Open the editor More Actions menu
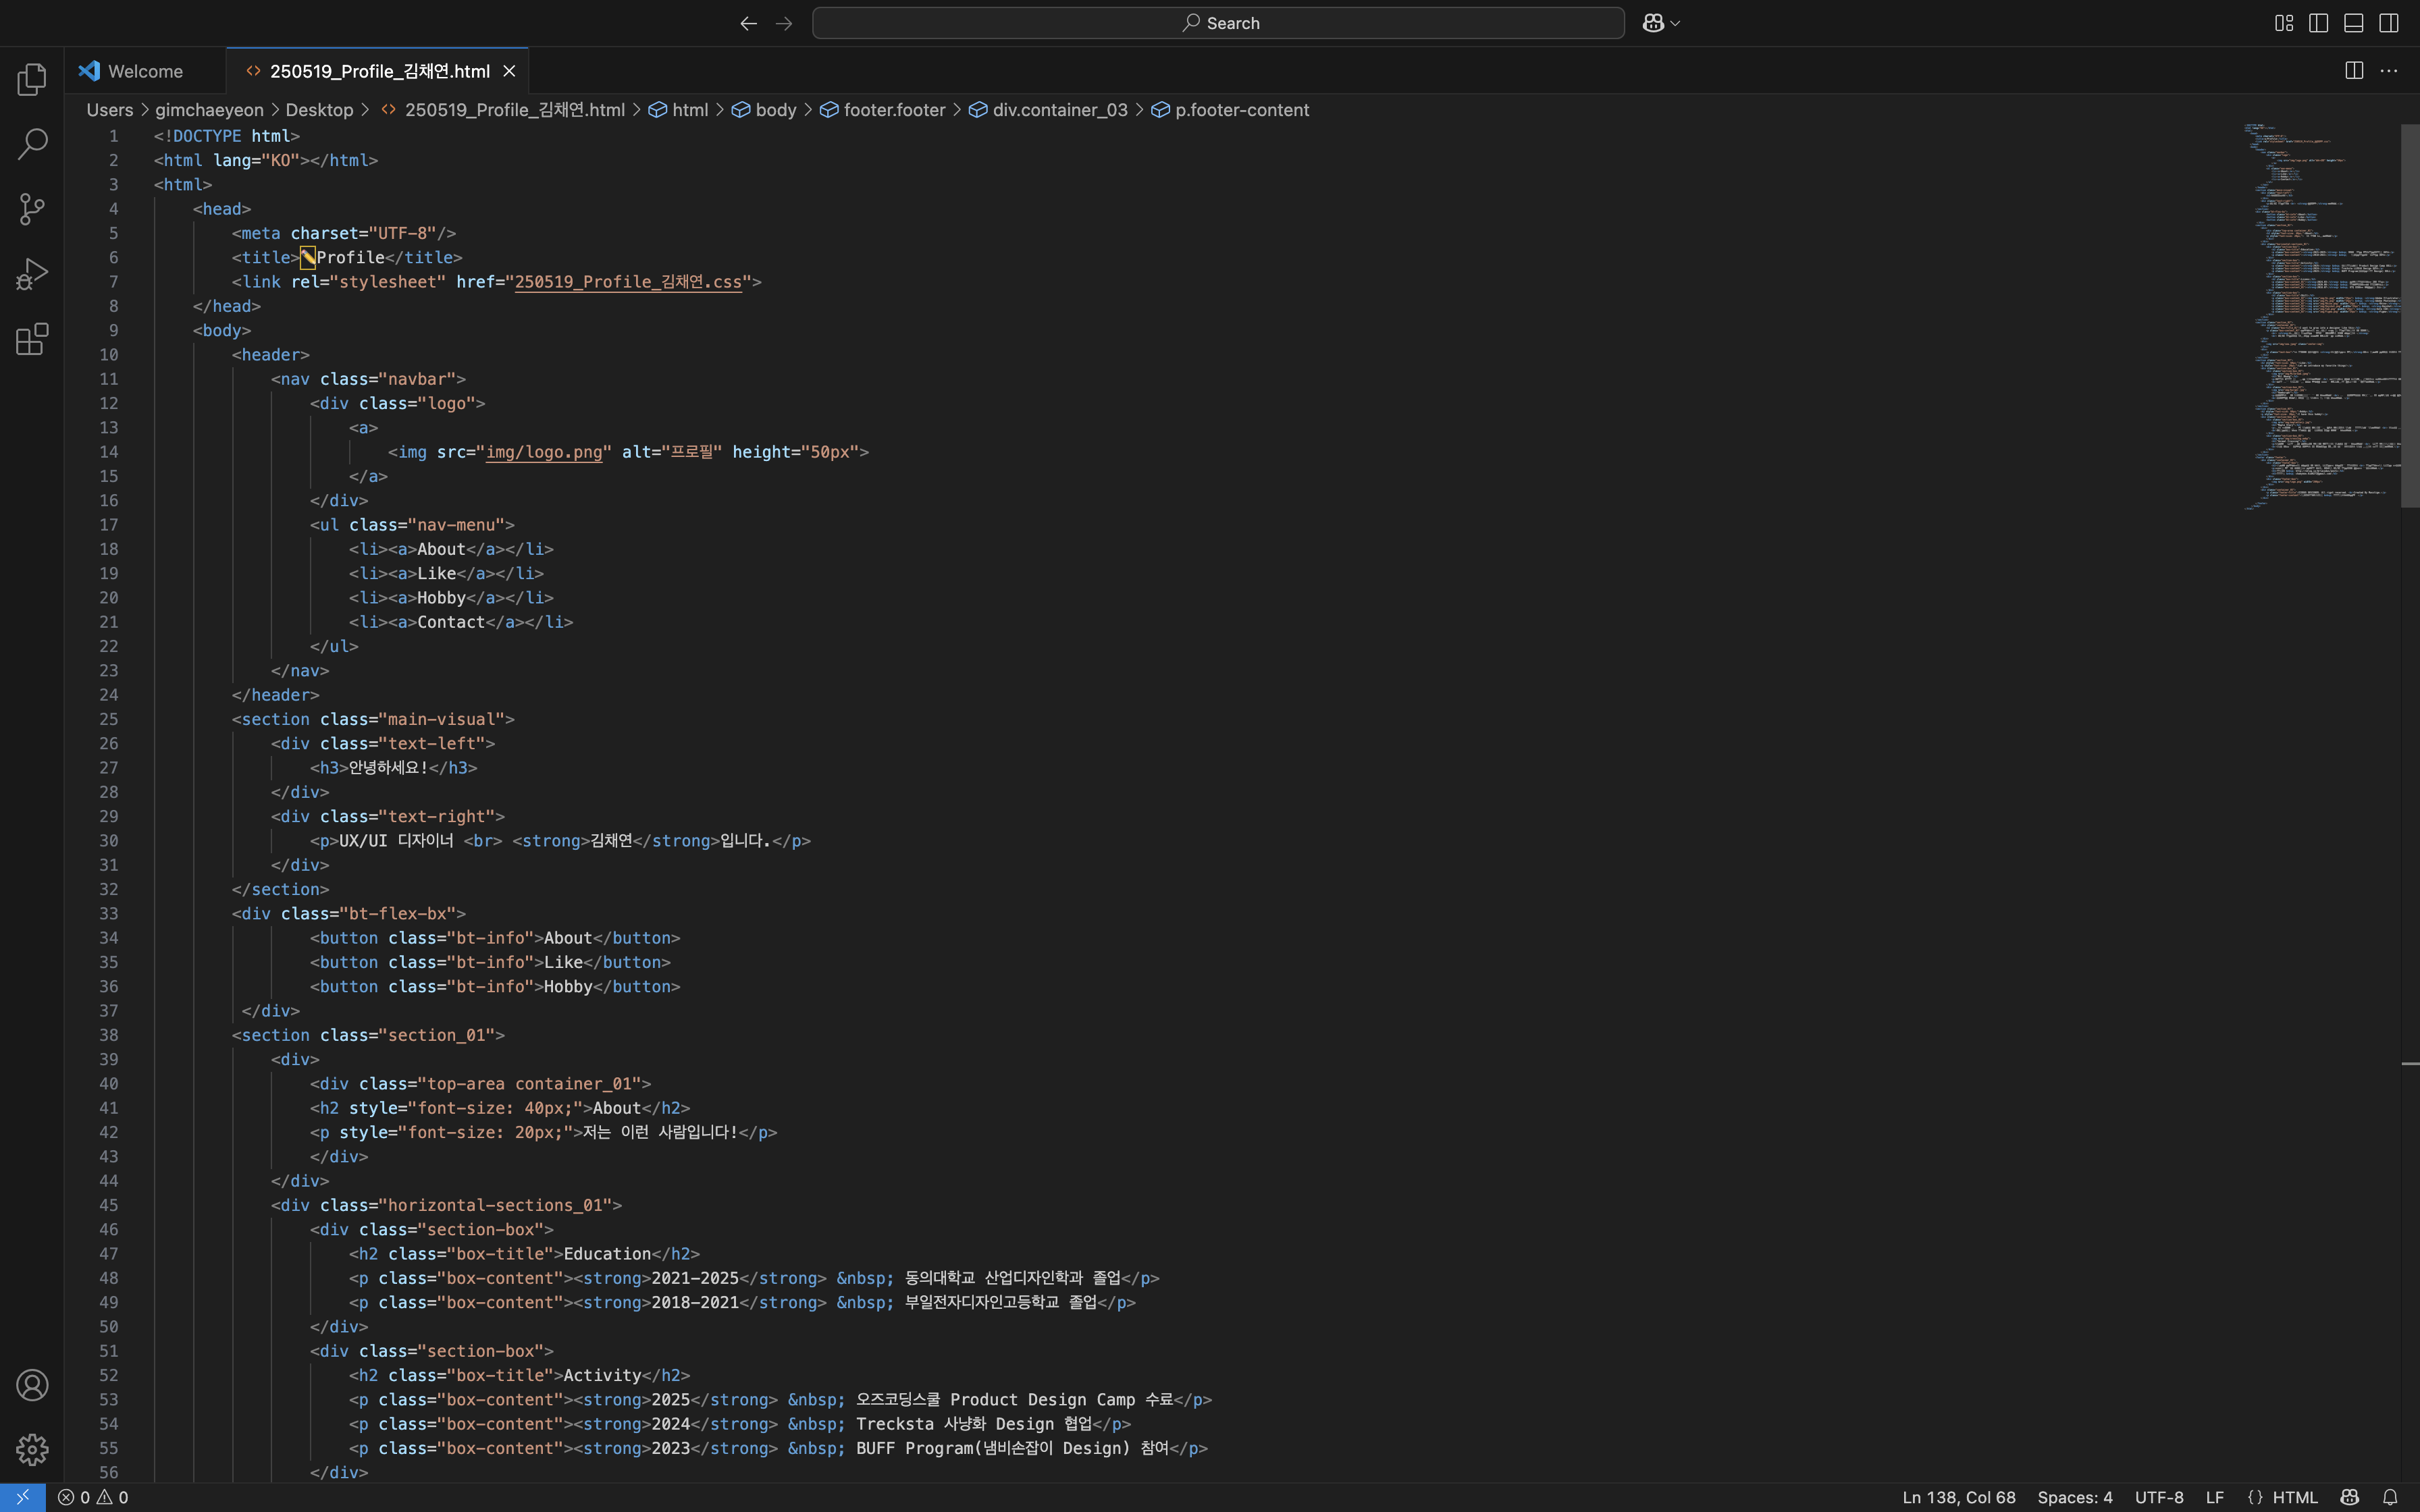The height and width of the screenshot is (1512, 2420). tap(2388, 71)
